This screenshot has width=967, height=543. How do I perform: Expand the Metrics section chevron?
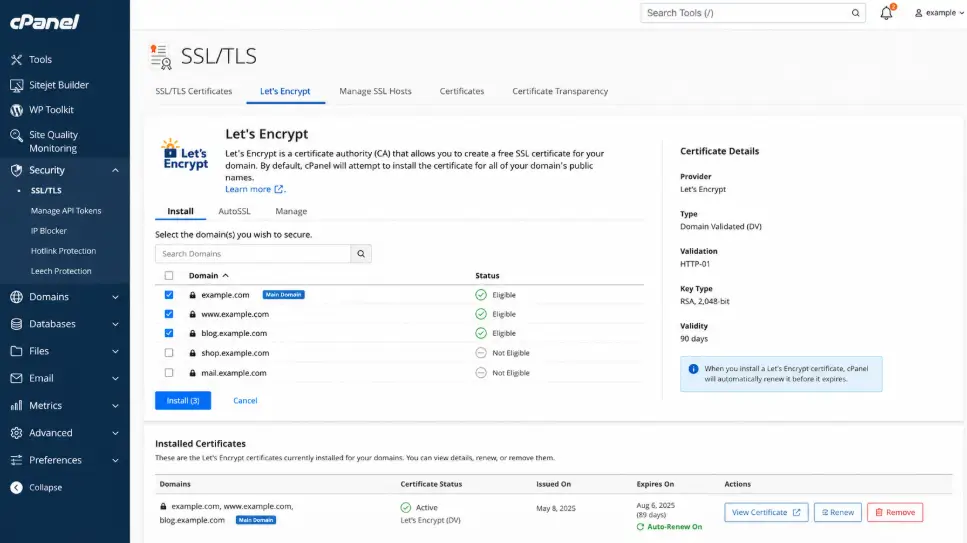(x=115, y=405)
